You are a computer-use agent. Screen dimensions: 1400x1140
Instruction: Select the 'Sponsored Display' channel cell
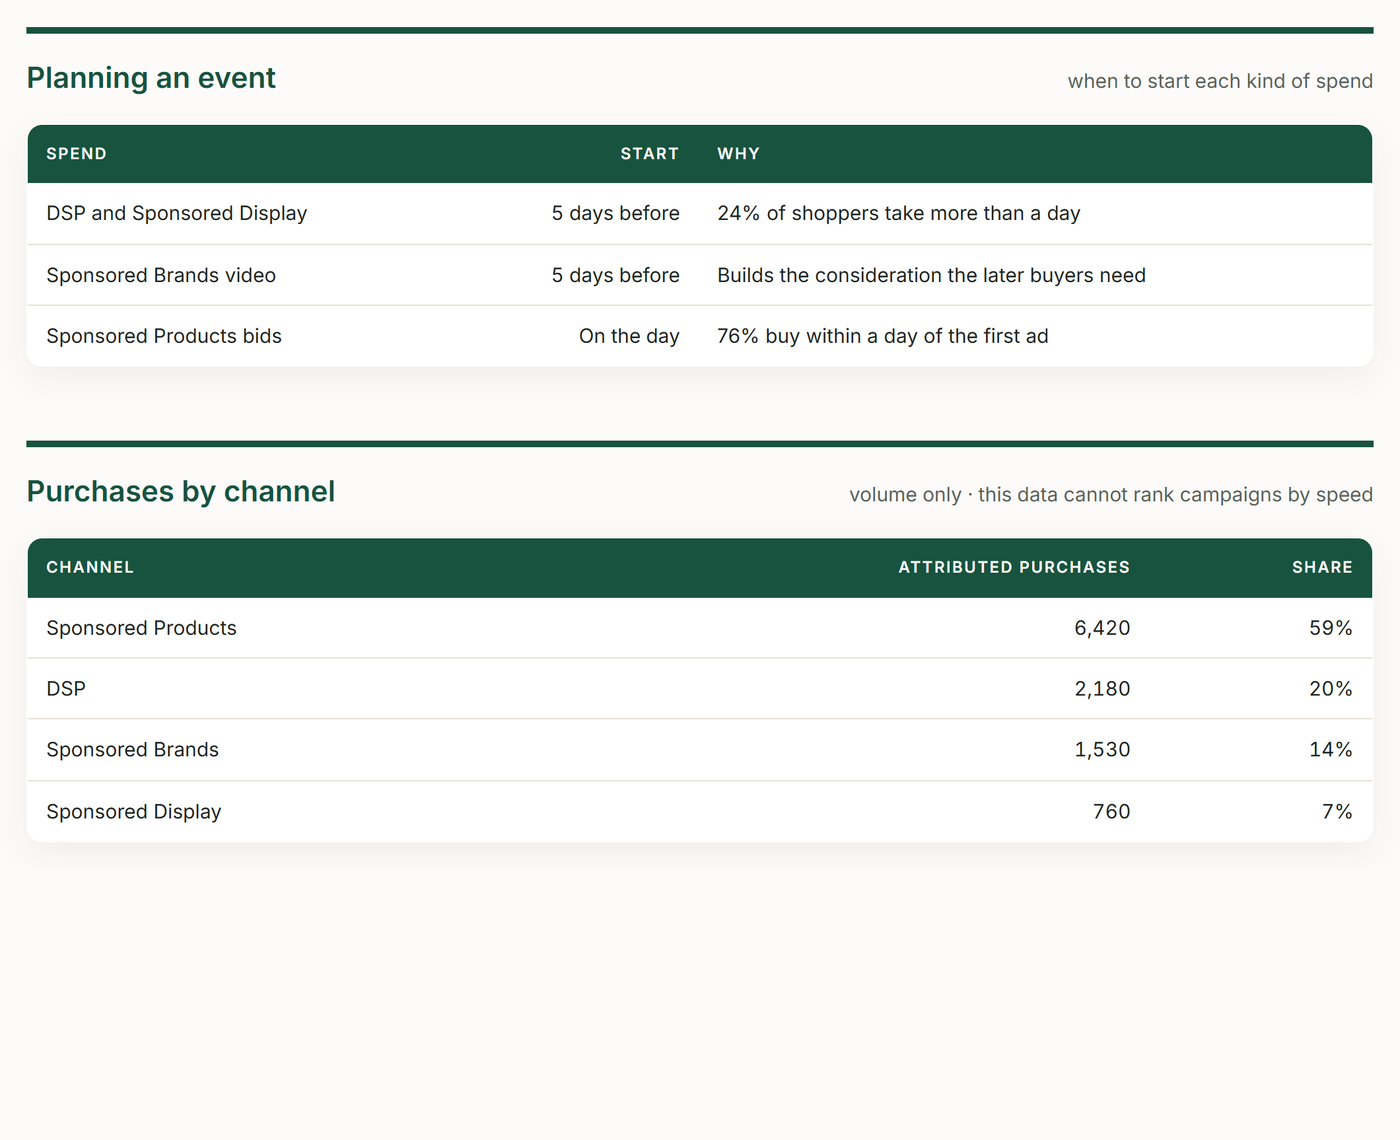pos(134,812)
